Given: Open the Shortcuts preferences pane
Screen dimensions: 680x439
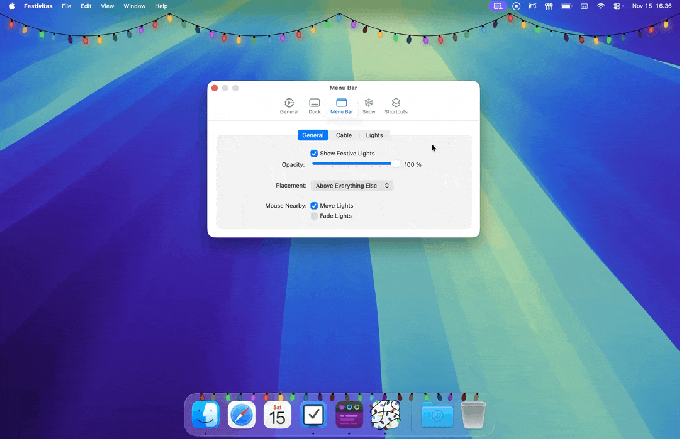Looking at the screenshot, I should (396, 105).
